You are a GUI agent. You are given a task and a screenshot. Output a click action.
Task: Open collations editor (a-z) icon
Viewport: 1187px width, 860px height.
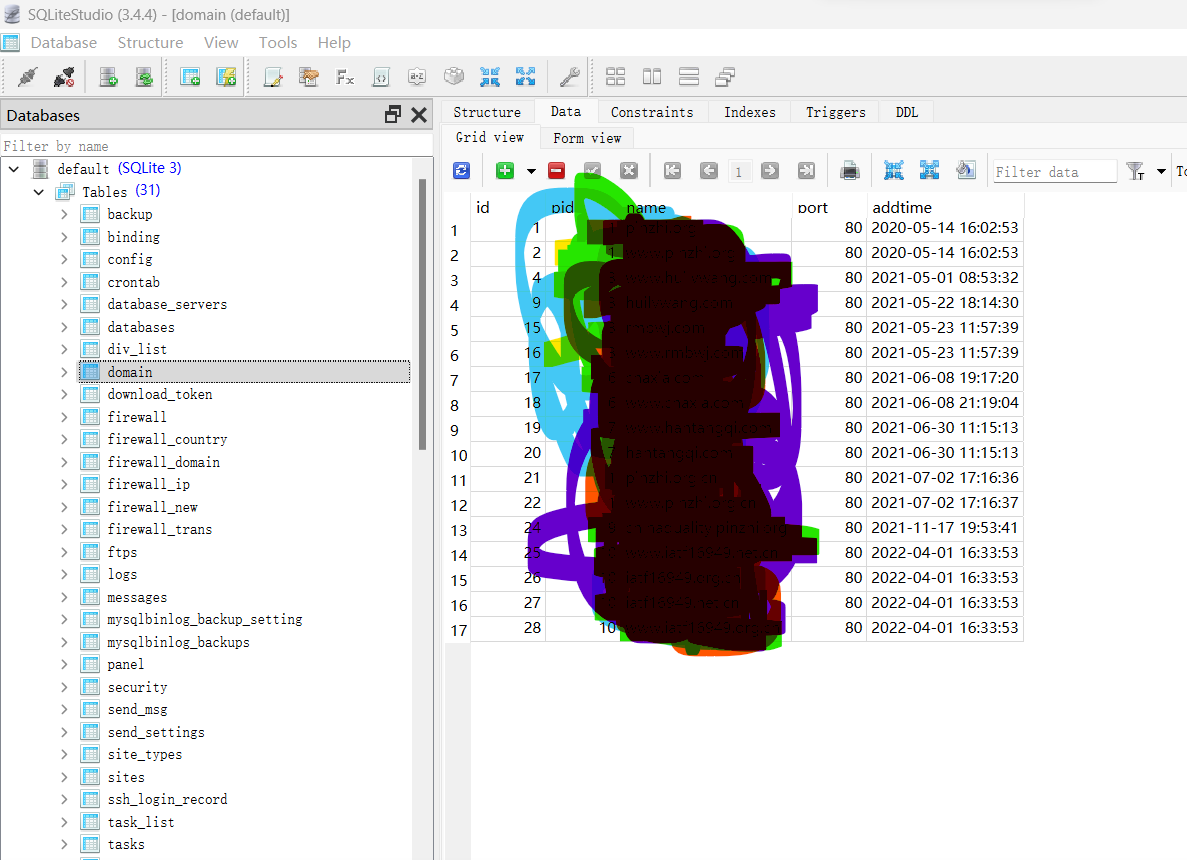417,76
